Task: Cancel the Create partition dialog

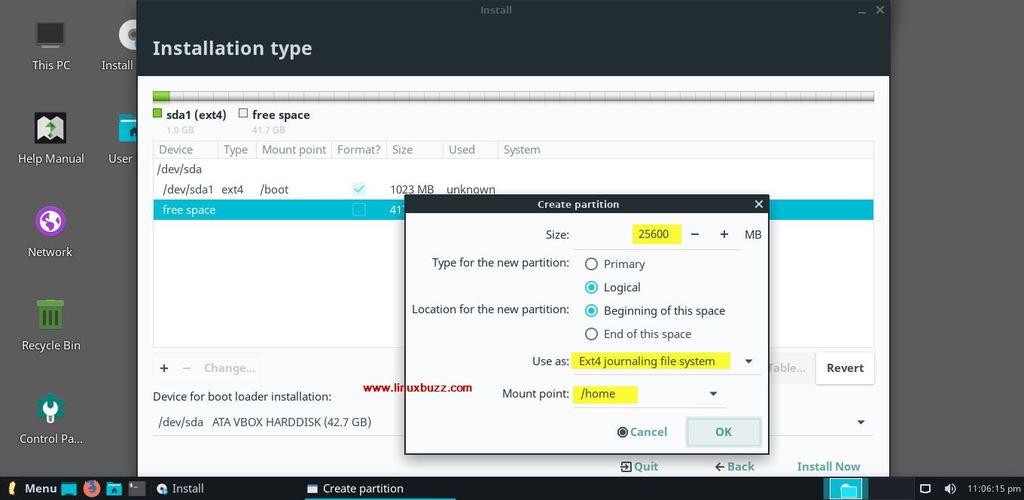Action: click(642, 432)
